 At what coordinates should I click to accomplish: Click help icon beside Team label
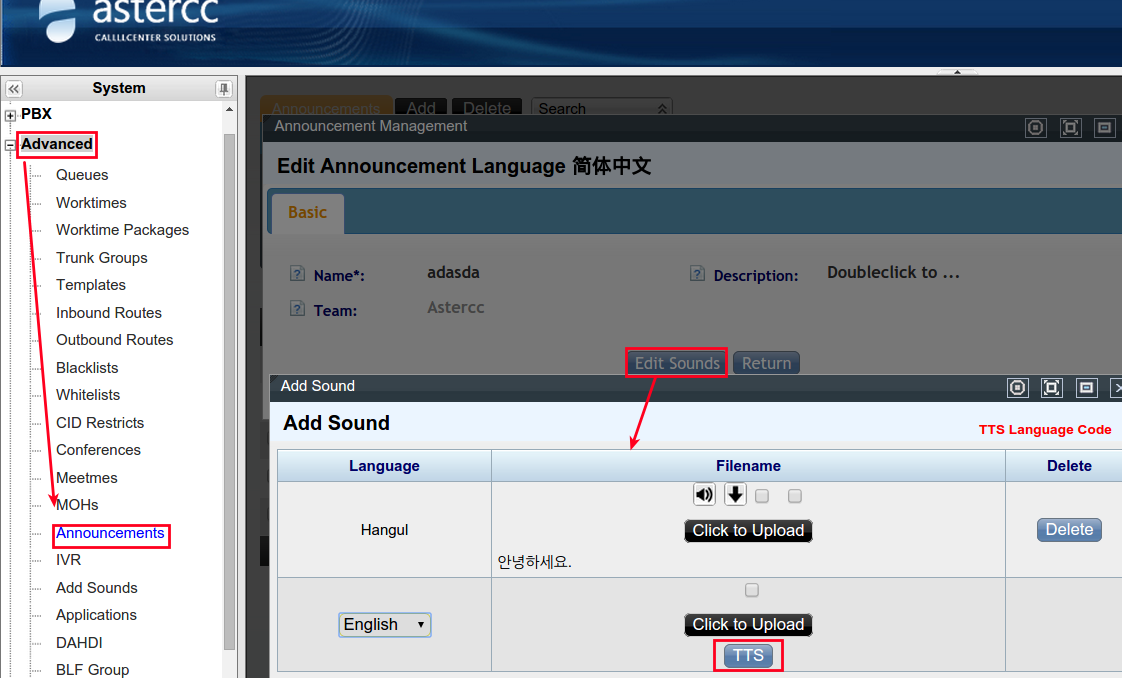(x=297, y=309)
